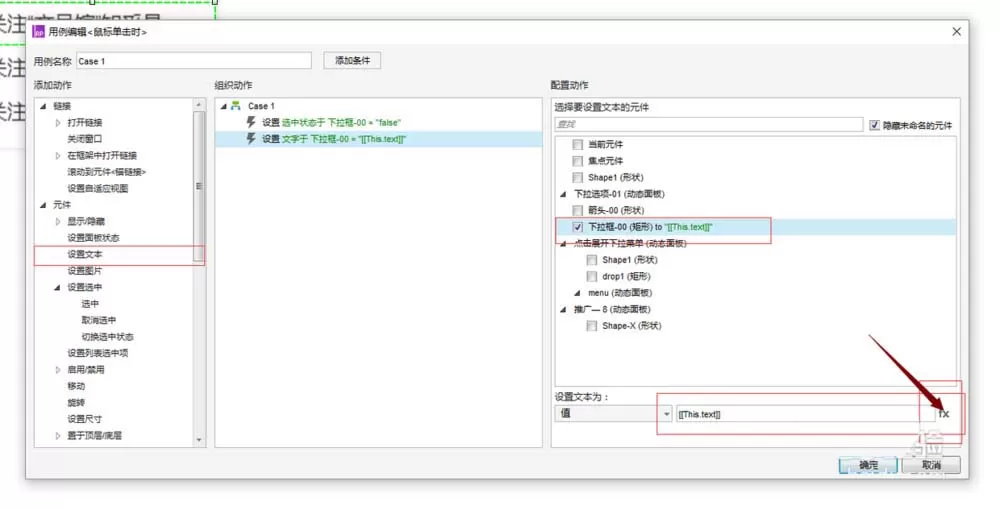Select the 选中 action under 设置选中

click(x=90, y=303)
